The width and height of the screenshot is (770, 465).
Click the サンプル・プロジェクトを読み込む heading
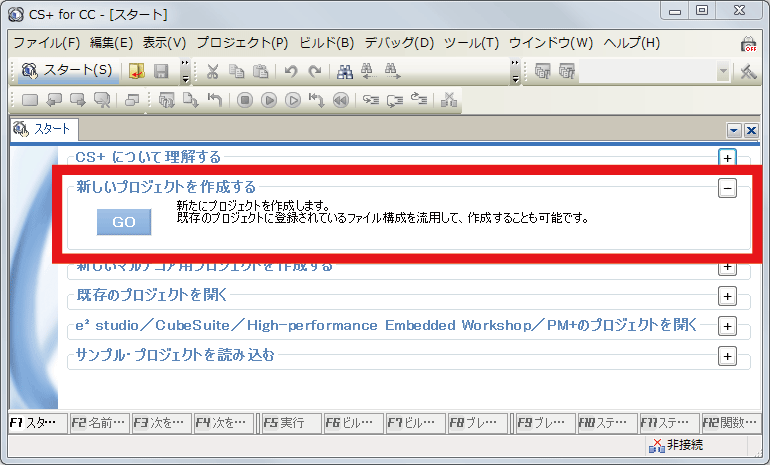(x=175, y=355)
